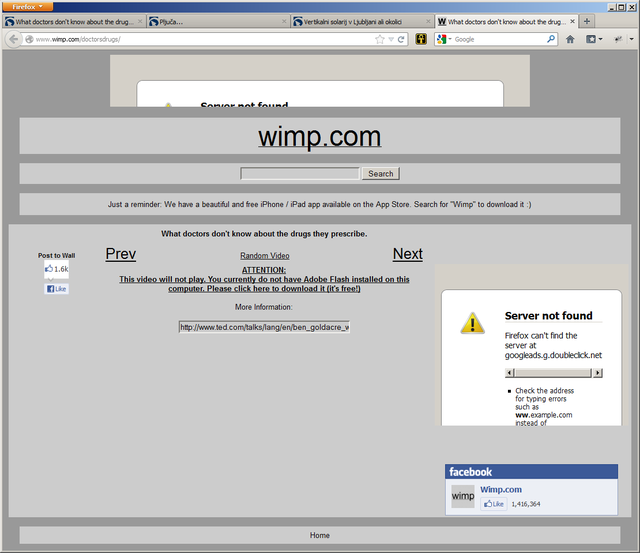Viewport: 640px width, 553px height.
Task: Select the first What doctors don't know tab
Action: [x=73, y=22]
